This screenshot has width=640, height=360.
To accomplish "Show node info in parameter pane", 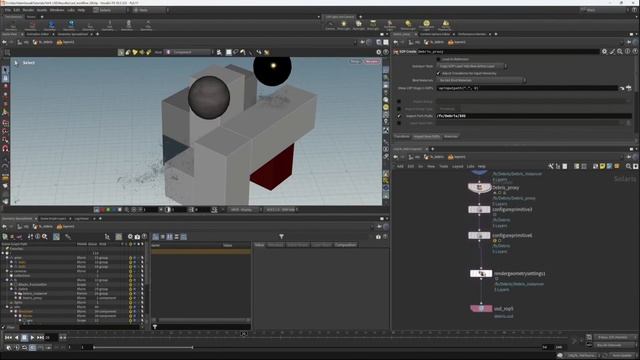I will [x=627, y=51].
